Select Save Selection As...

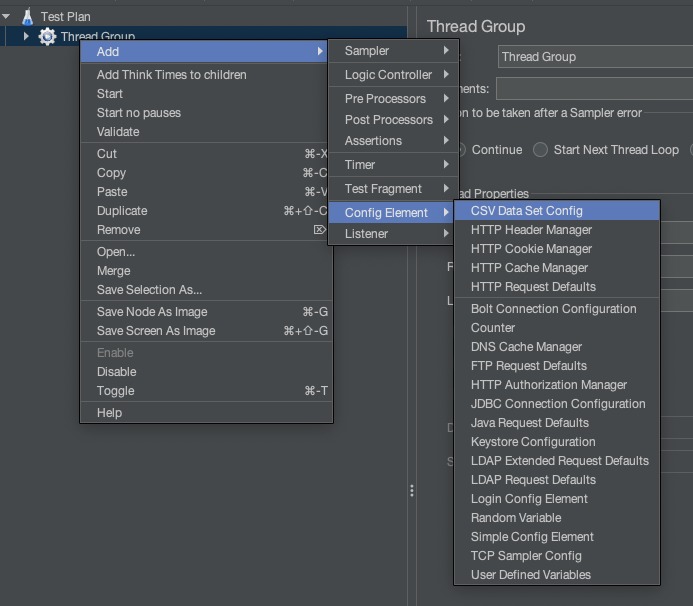click(206, 290)
